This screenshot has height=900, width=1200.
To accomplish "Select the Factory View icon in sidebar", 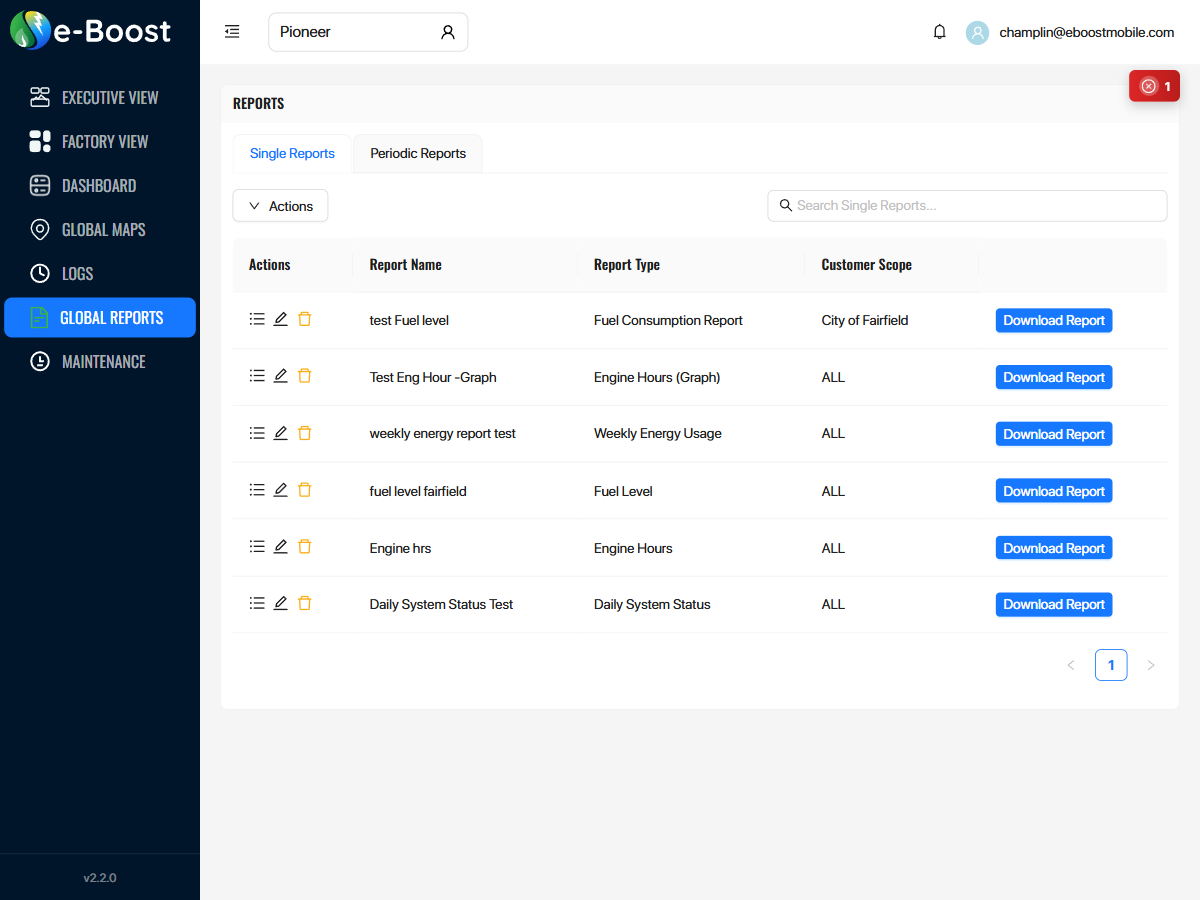I will 40,141.
